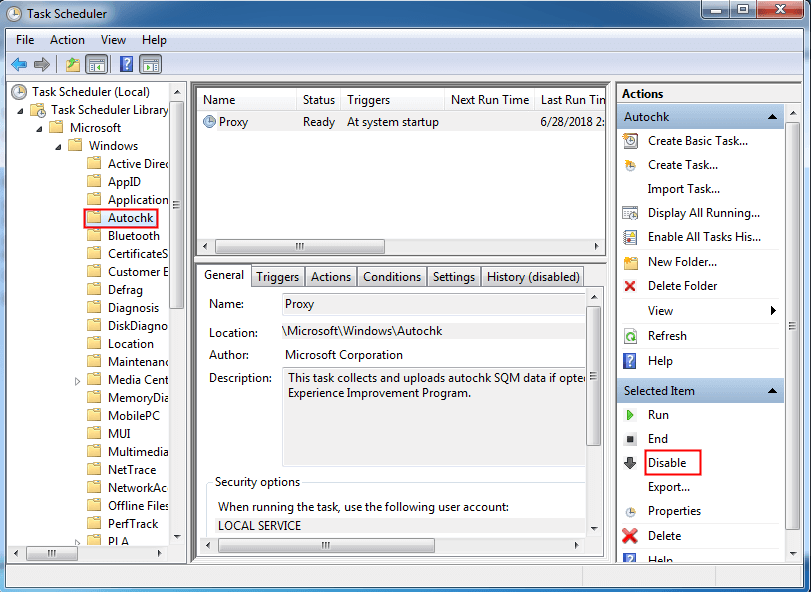Switch to the Triggers tab
The image size is (811, 592).
278,277
